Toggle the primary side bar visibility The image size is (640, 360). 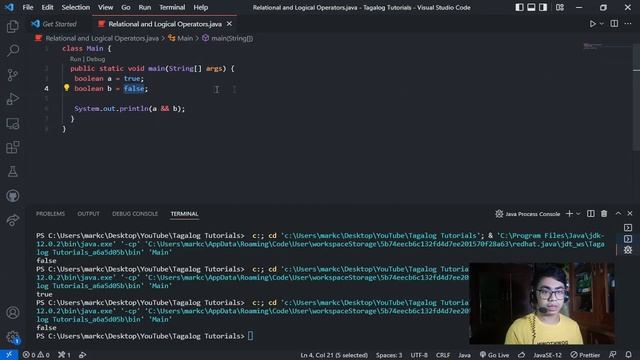click(519, 7)
